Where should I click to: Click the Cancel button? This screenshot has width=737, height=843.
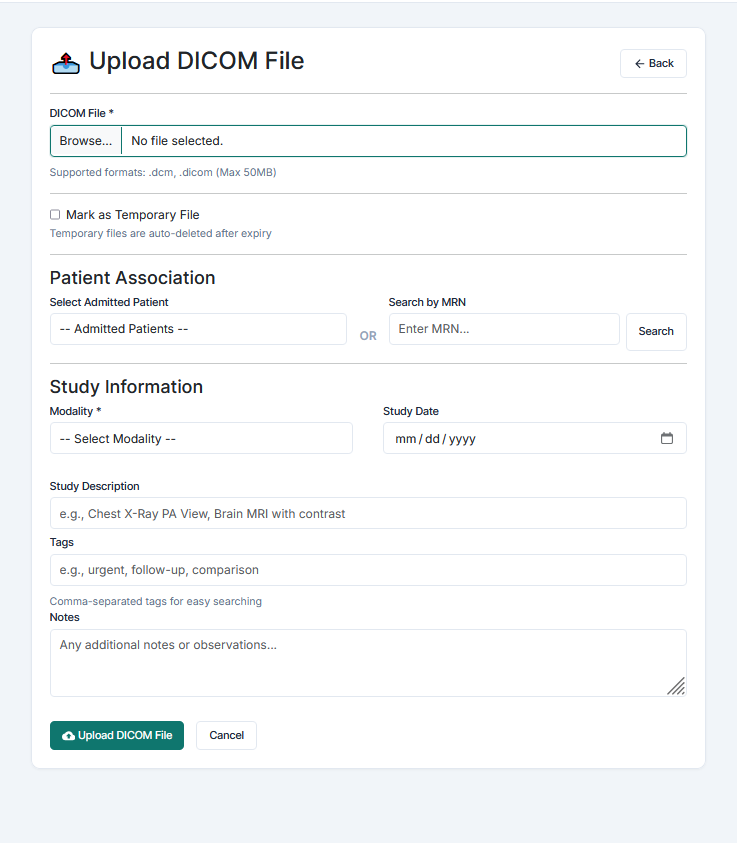click(226, 735)
